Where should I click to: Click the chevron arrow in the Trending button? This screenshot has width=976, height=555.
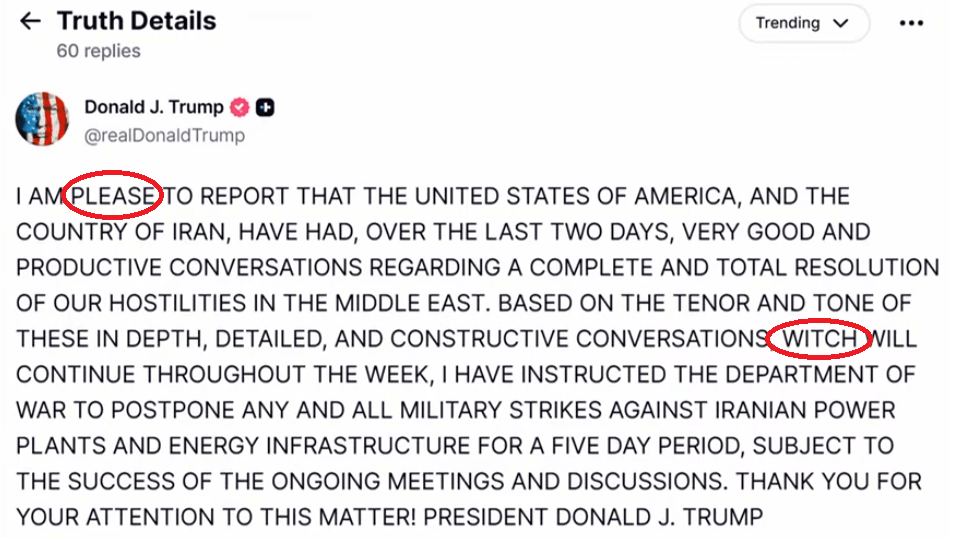840,23
